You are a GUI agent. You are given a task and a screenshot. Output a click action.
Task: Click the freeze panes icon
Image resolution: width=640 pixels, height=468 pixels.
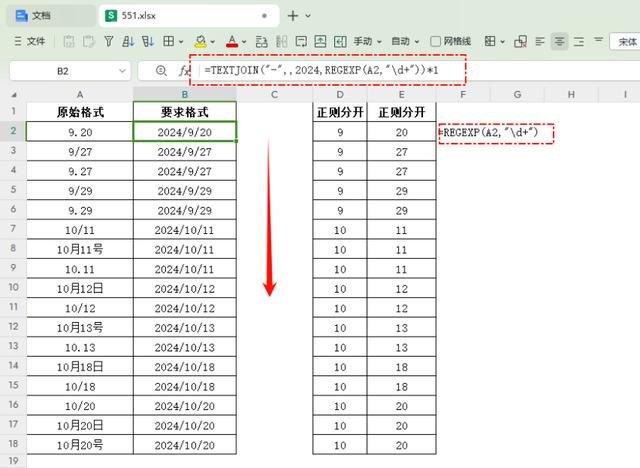pyautogui.click(x=490, y=41)
